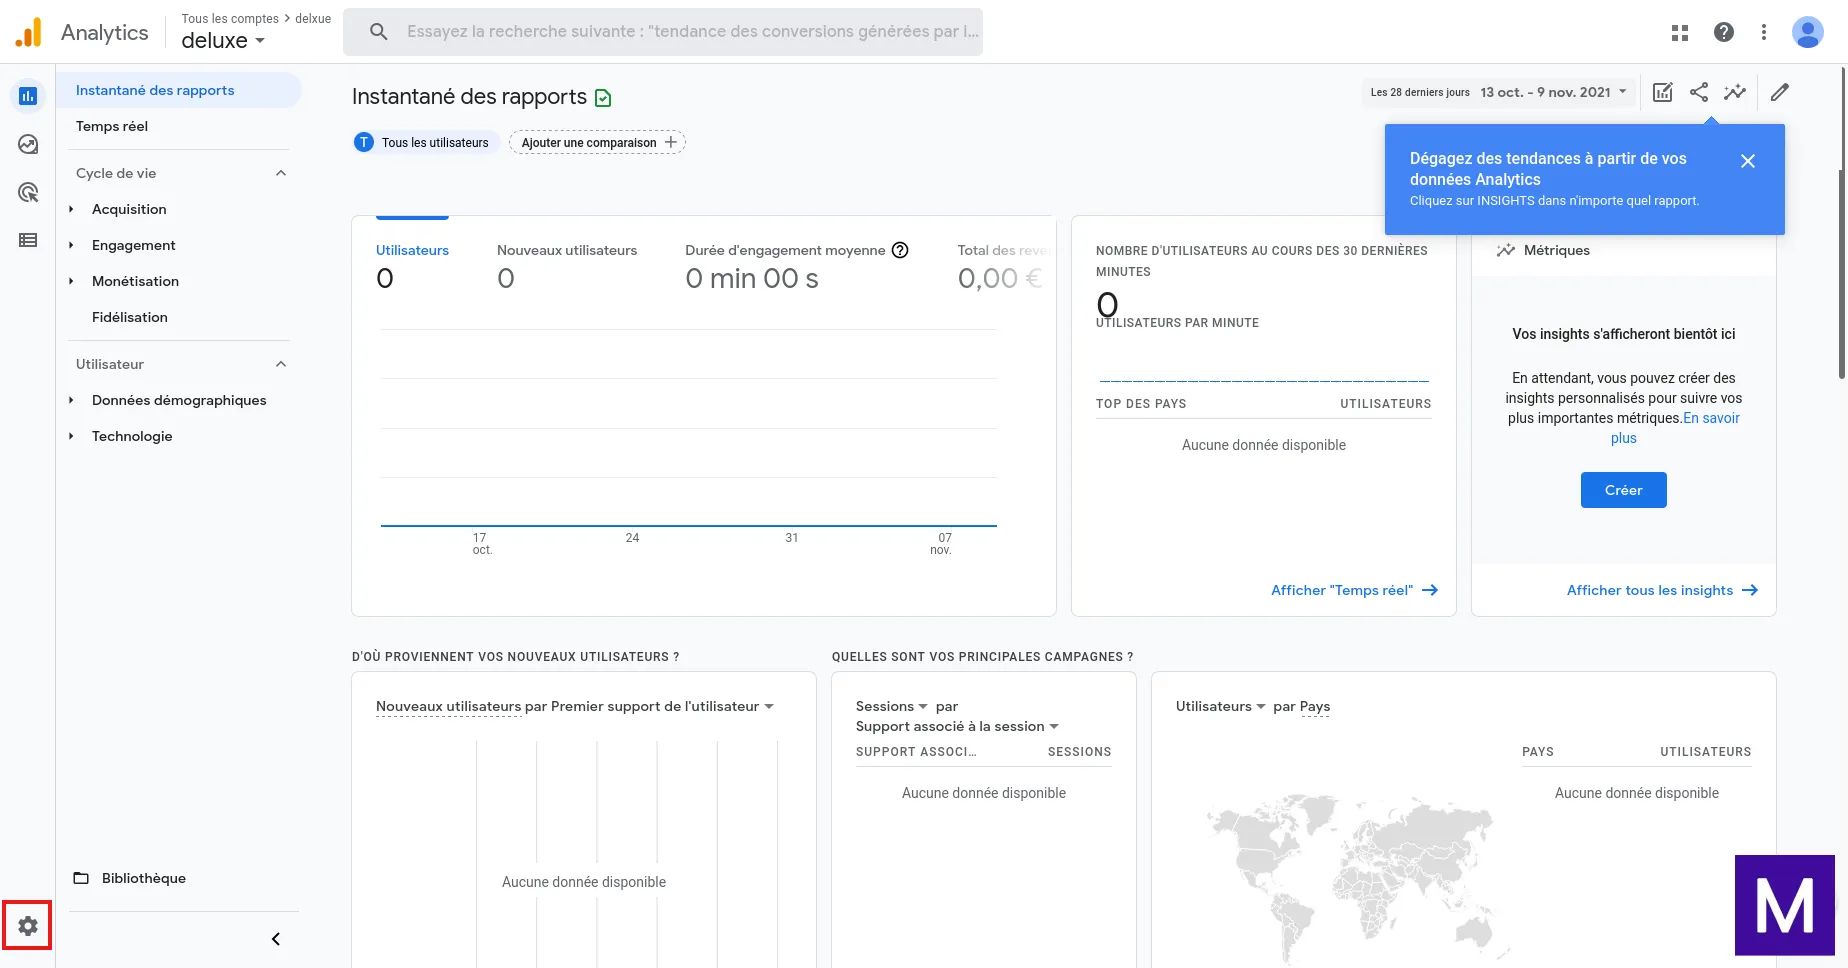This screenshot has height=968, width=1848.
Task: Close the blue Insights tooltip
Action: [x=1748, y=161]
